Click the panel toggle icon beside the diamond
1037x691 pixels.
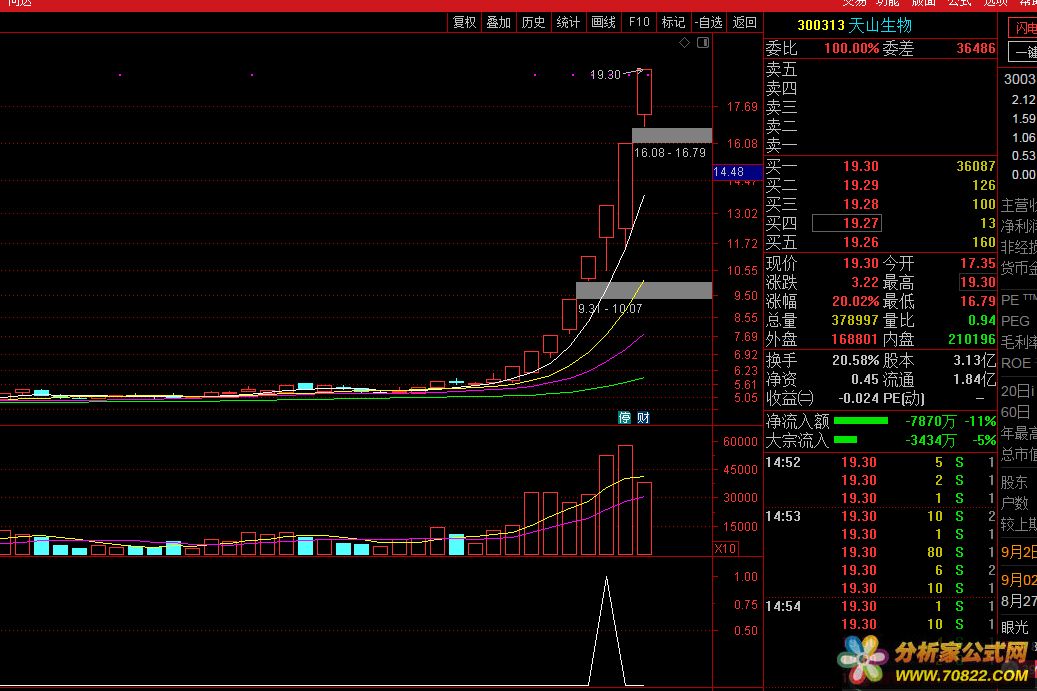click(x=703, y=42)
